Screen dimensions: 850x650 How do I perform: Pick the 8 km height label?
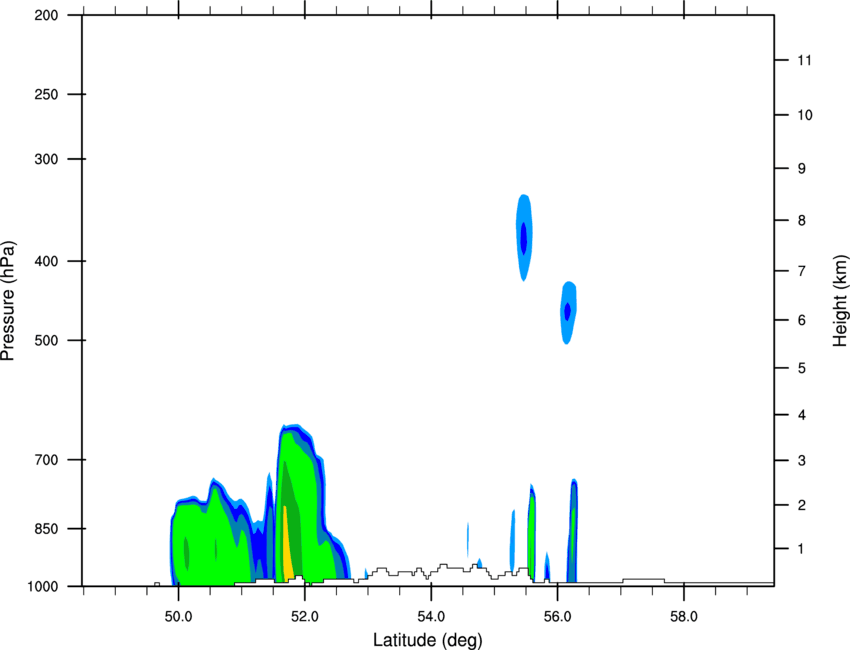[801, 220]
